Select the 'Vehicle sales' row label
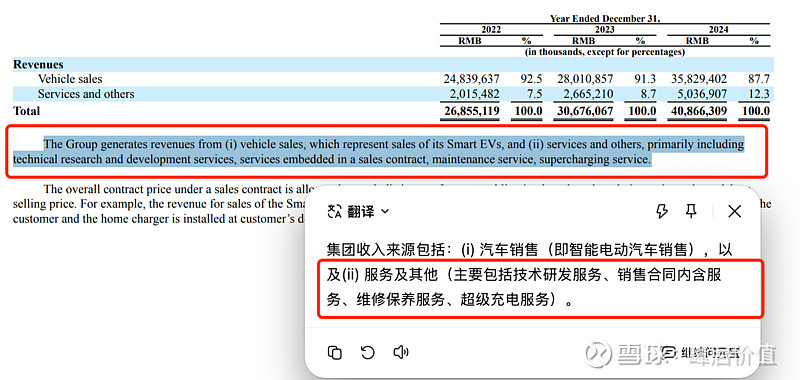Viewport: 800px width, 380px height. click(x=70, y=79)
